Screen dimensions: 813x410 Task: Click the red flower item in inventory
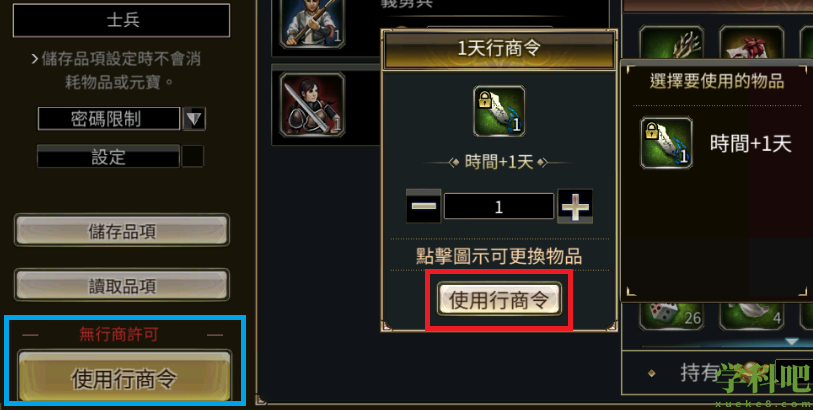(x=751, y=43)
